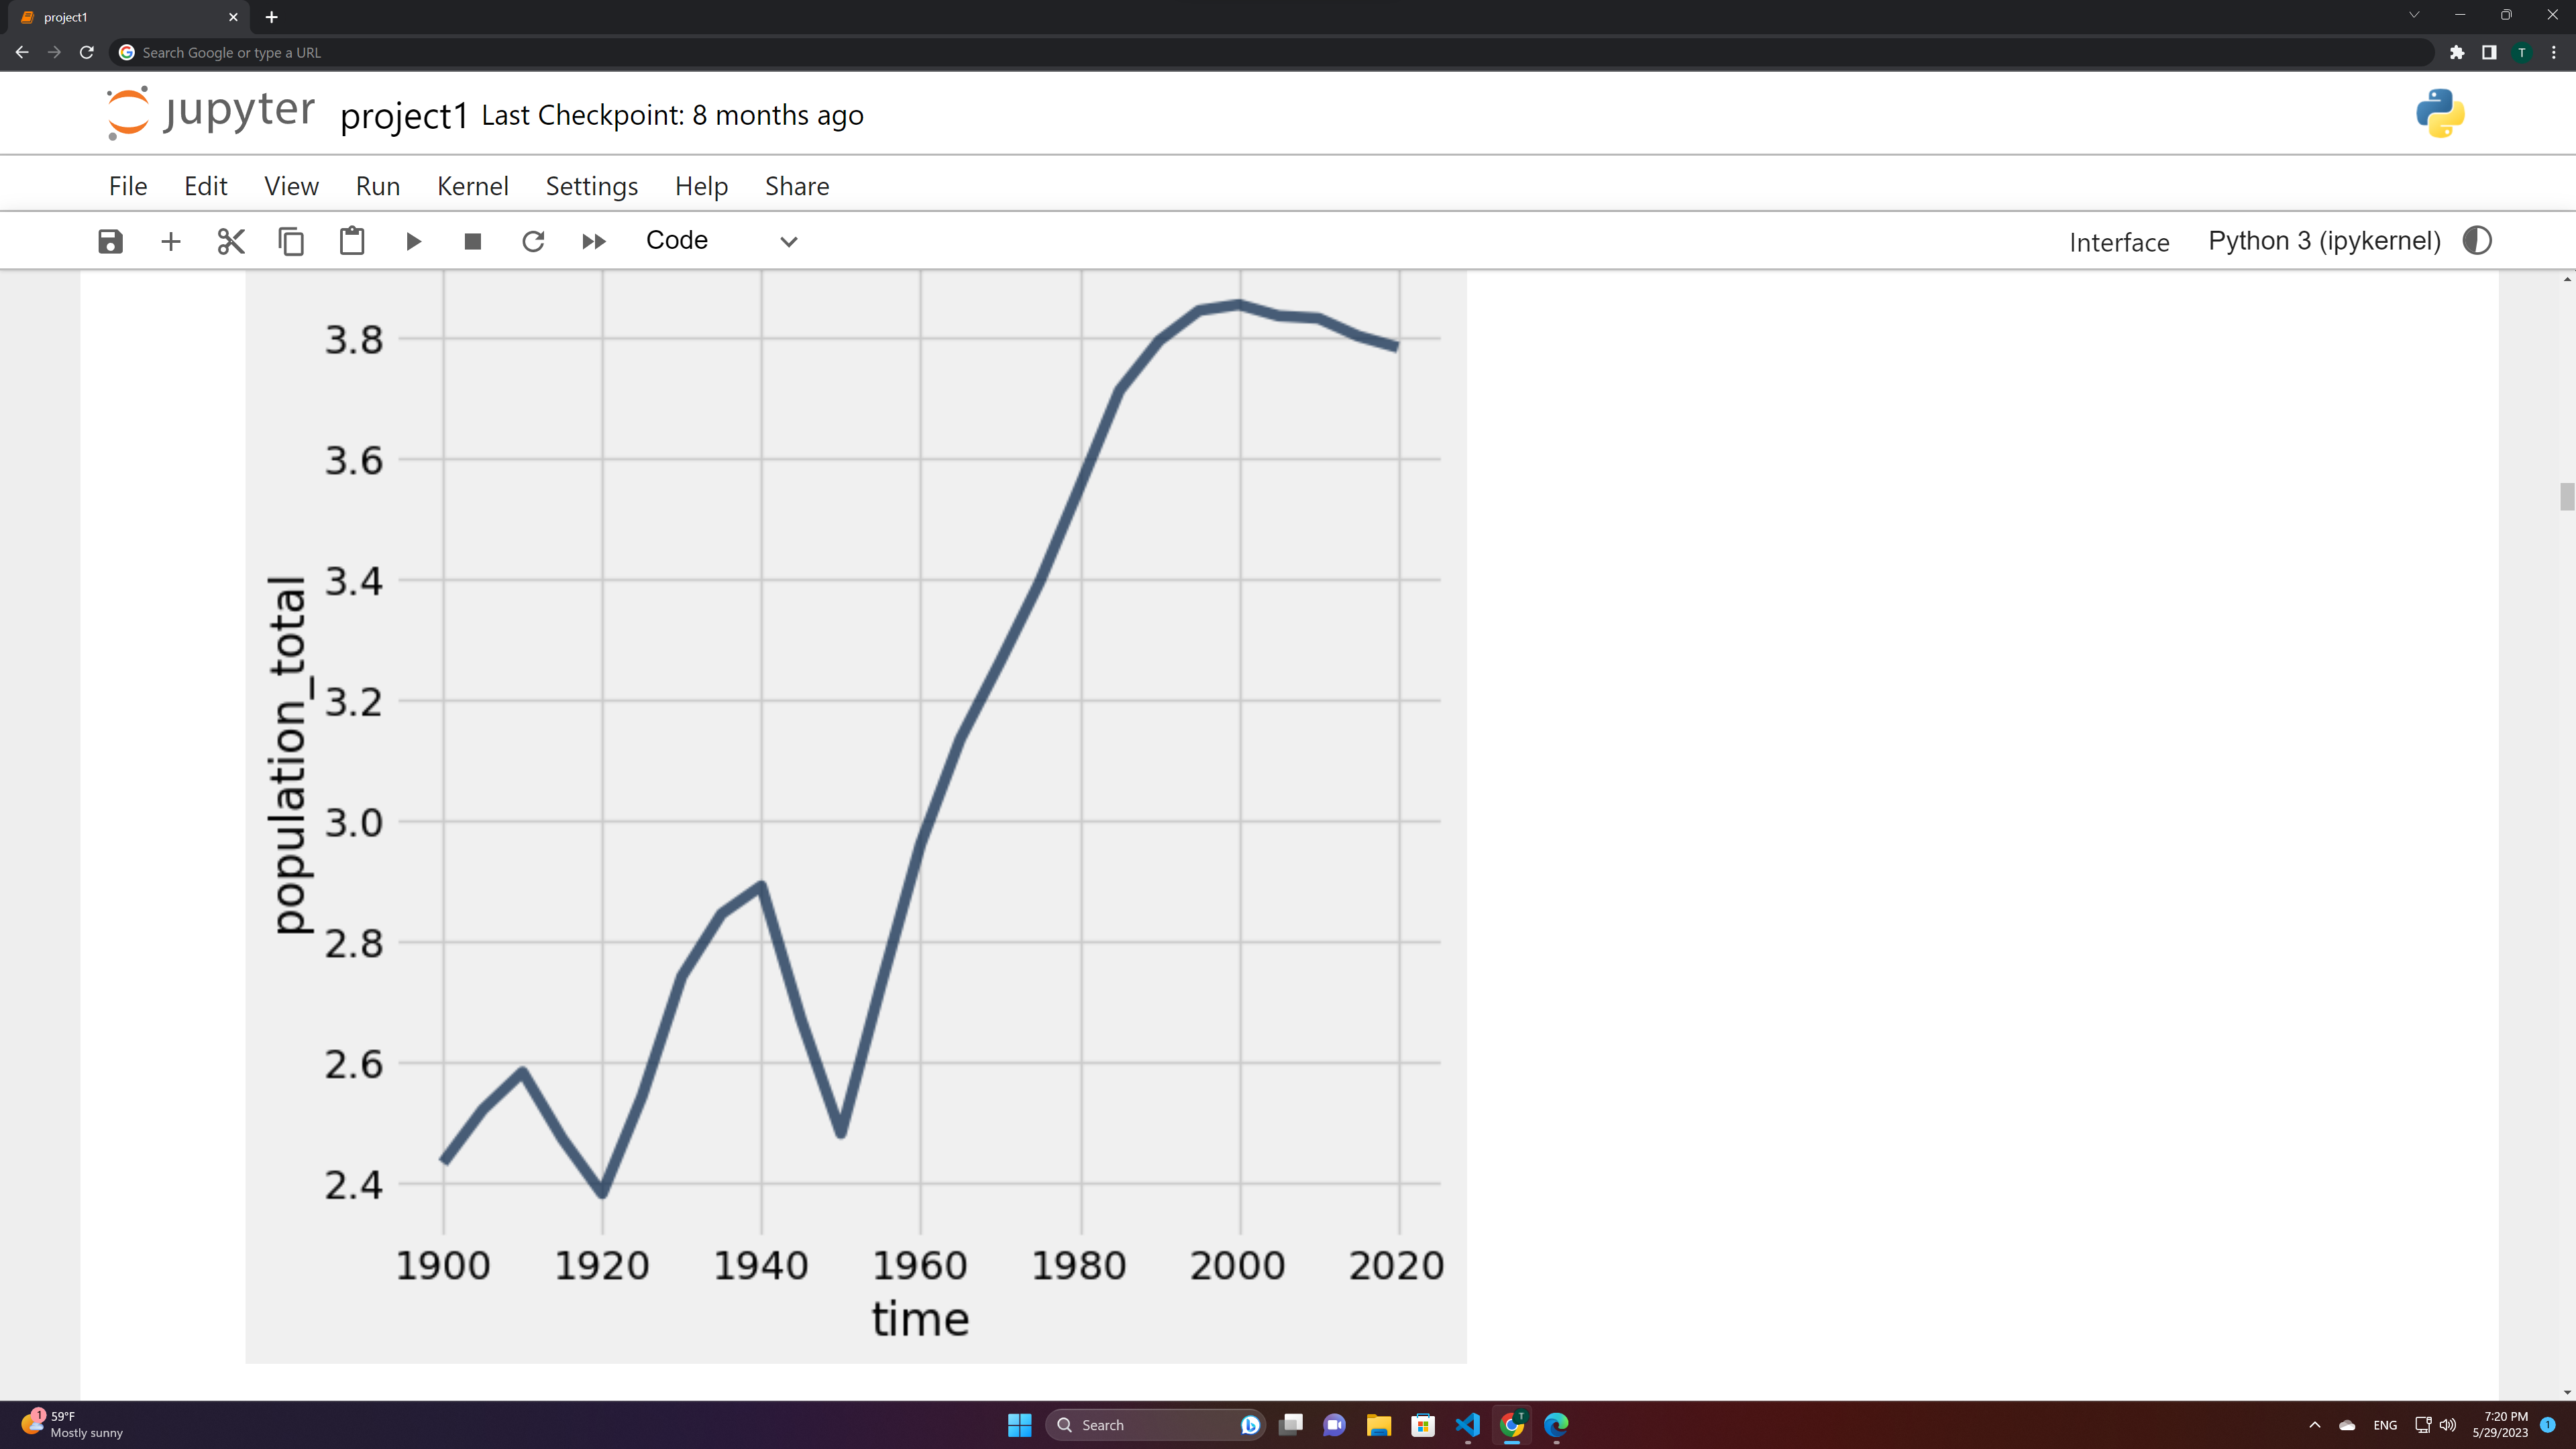Restart the kernel circular arrow icon
Screen dimensions: 2576x1449
tap(533, 241)
